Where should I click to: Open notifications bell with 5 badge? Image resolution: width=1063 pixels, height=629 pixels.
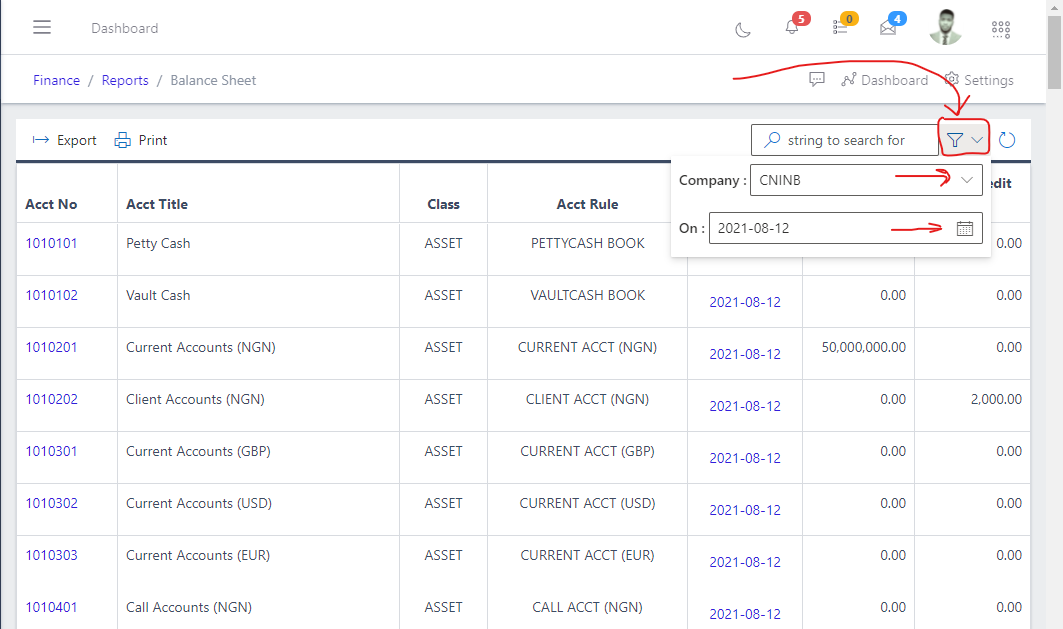tap(792, 27)
